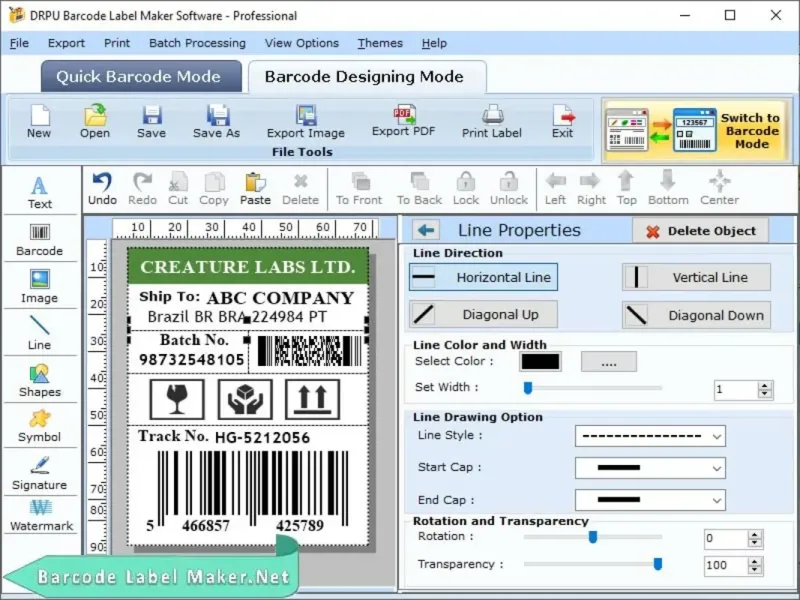Click the Exit icon in File Tools

coord(562,121)
